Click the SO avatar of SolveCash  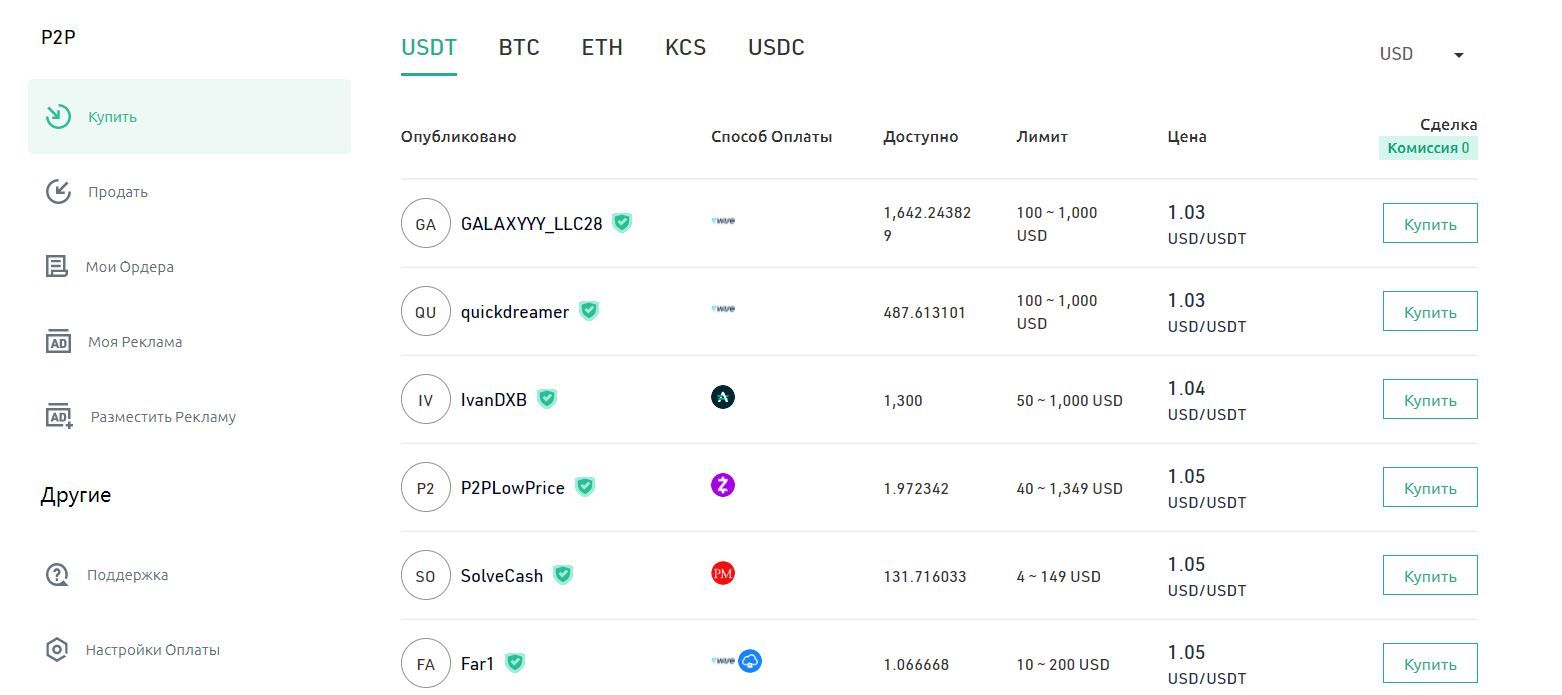tap(425, 576)
